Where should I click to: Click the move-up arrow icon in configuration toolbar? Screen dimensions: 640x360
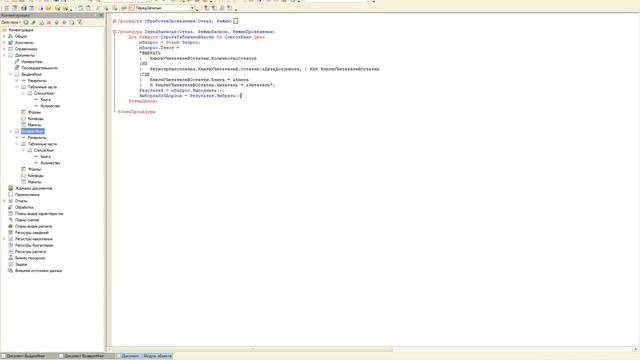coord(57,22)
